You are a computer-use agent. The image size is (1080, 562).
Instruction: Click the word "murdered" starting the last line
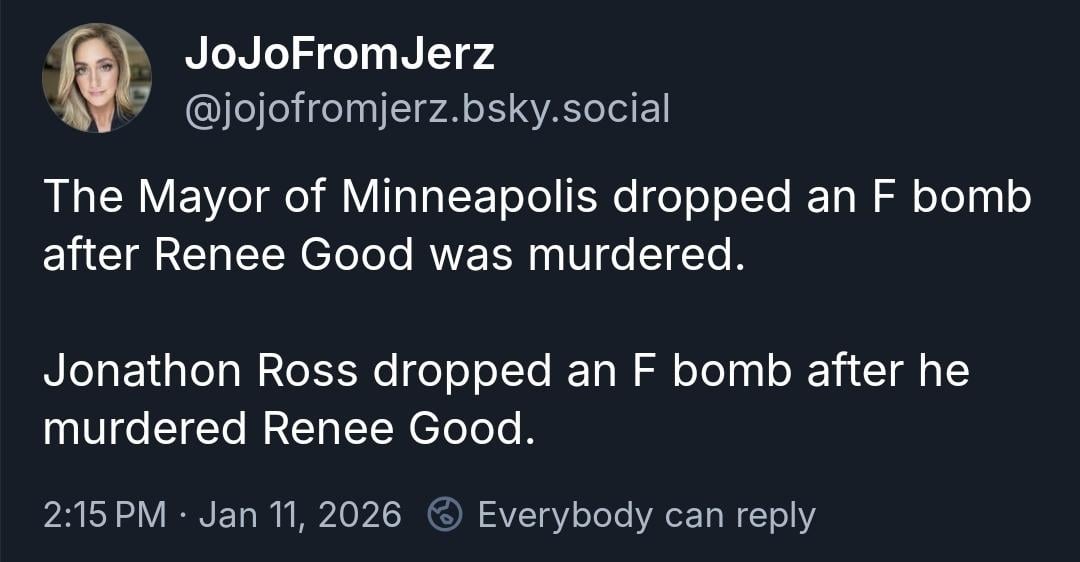pyautogui.click(x=144, y=428)
